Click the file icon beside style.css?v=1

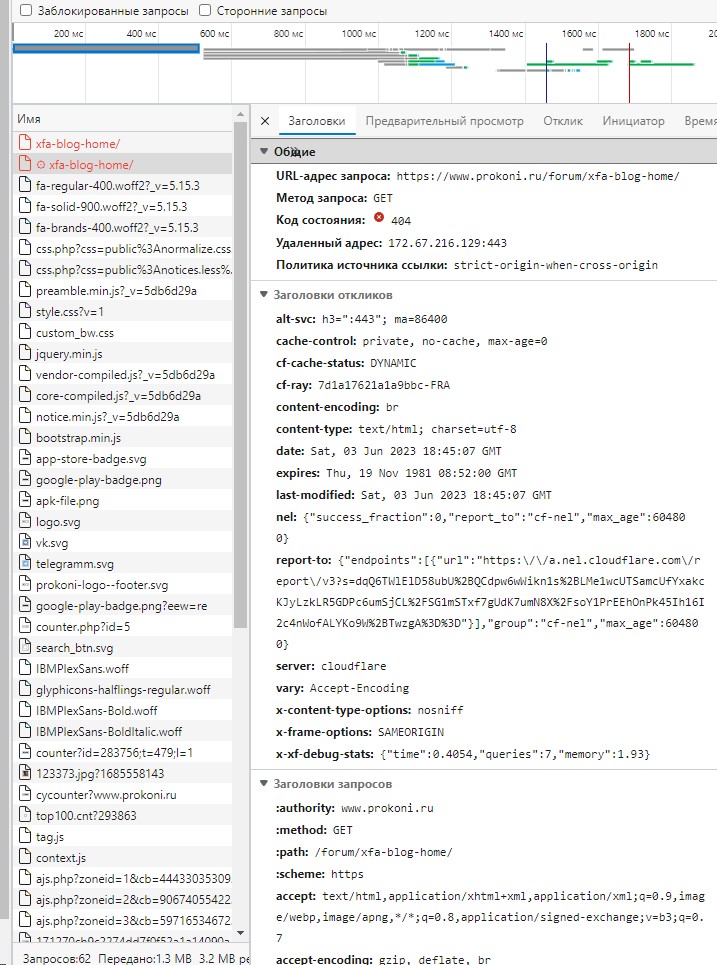(26, 312)
